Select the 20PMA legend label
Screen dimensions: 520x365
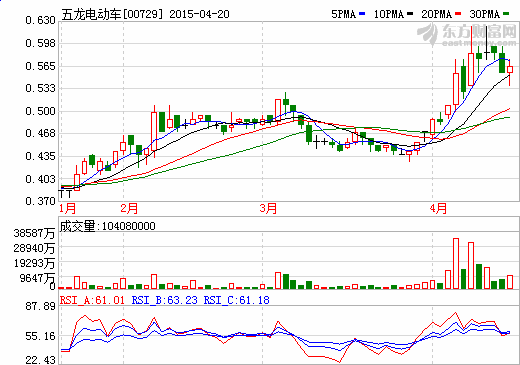437,14
